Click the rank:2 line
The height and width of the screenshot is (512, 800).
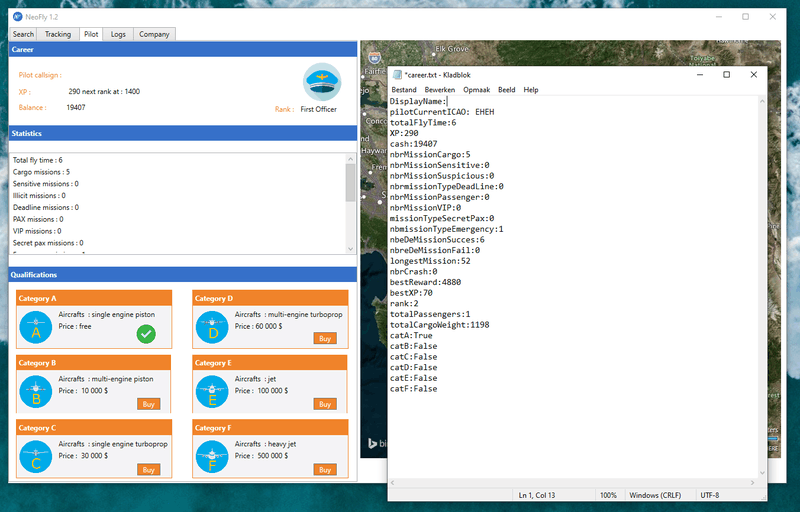point(404,303)
